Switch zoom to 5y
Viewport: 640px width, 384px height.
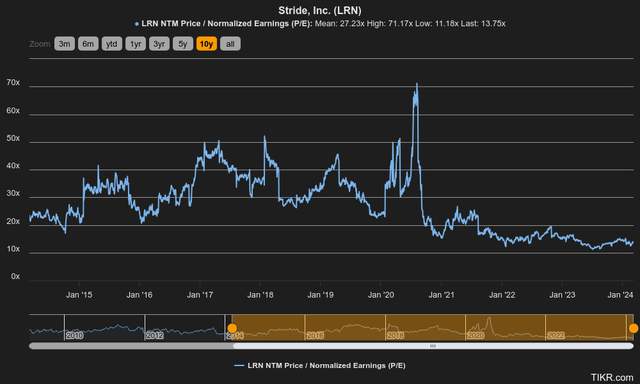[183, 44]
